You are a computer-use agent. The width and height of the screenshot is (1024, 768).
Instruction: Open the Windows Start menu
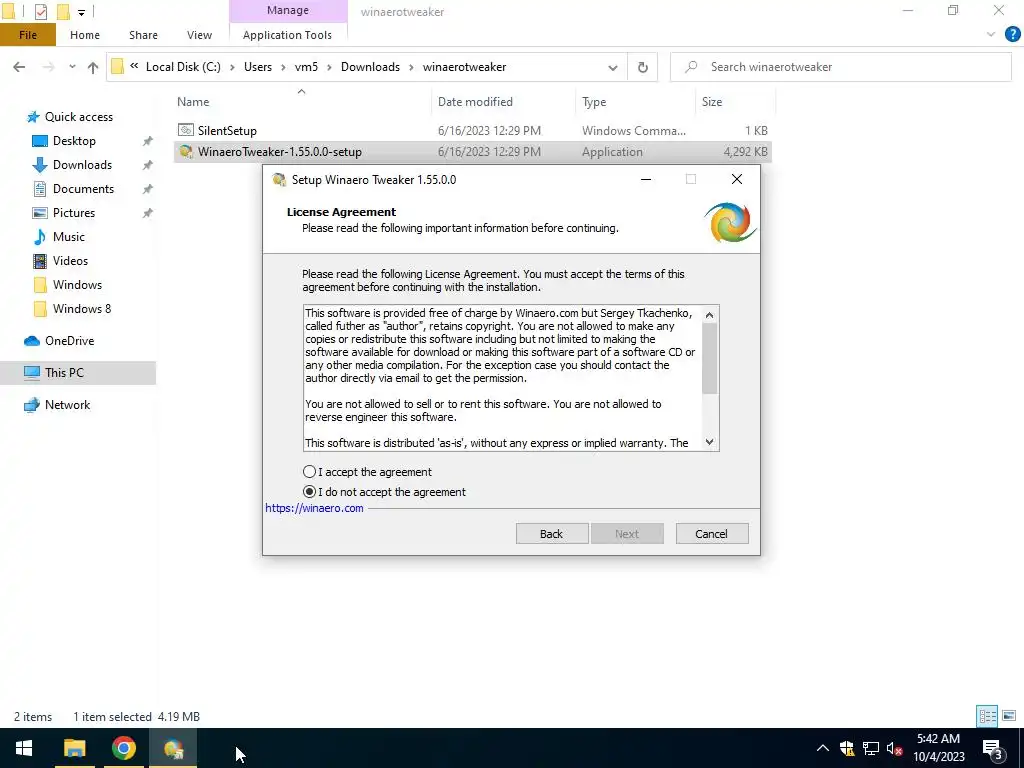click(24, 748)
